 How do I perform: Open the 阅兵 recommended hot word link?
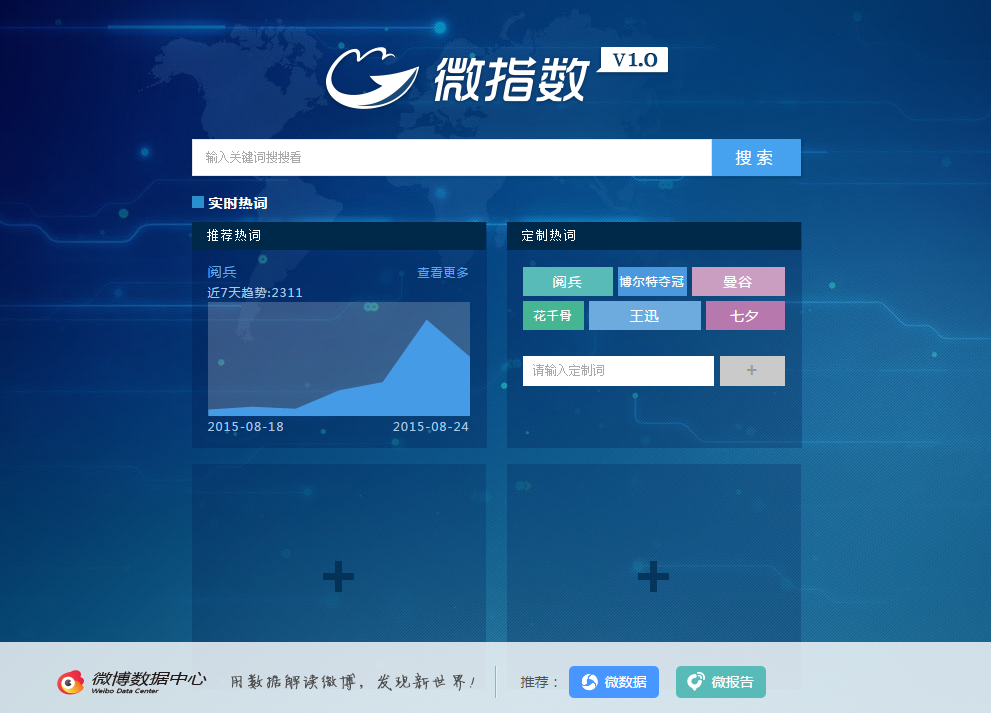point(222,272)
